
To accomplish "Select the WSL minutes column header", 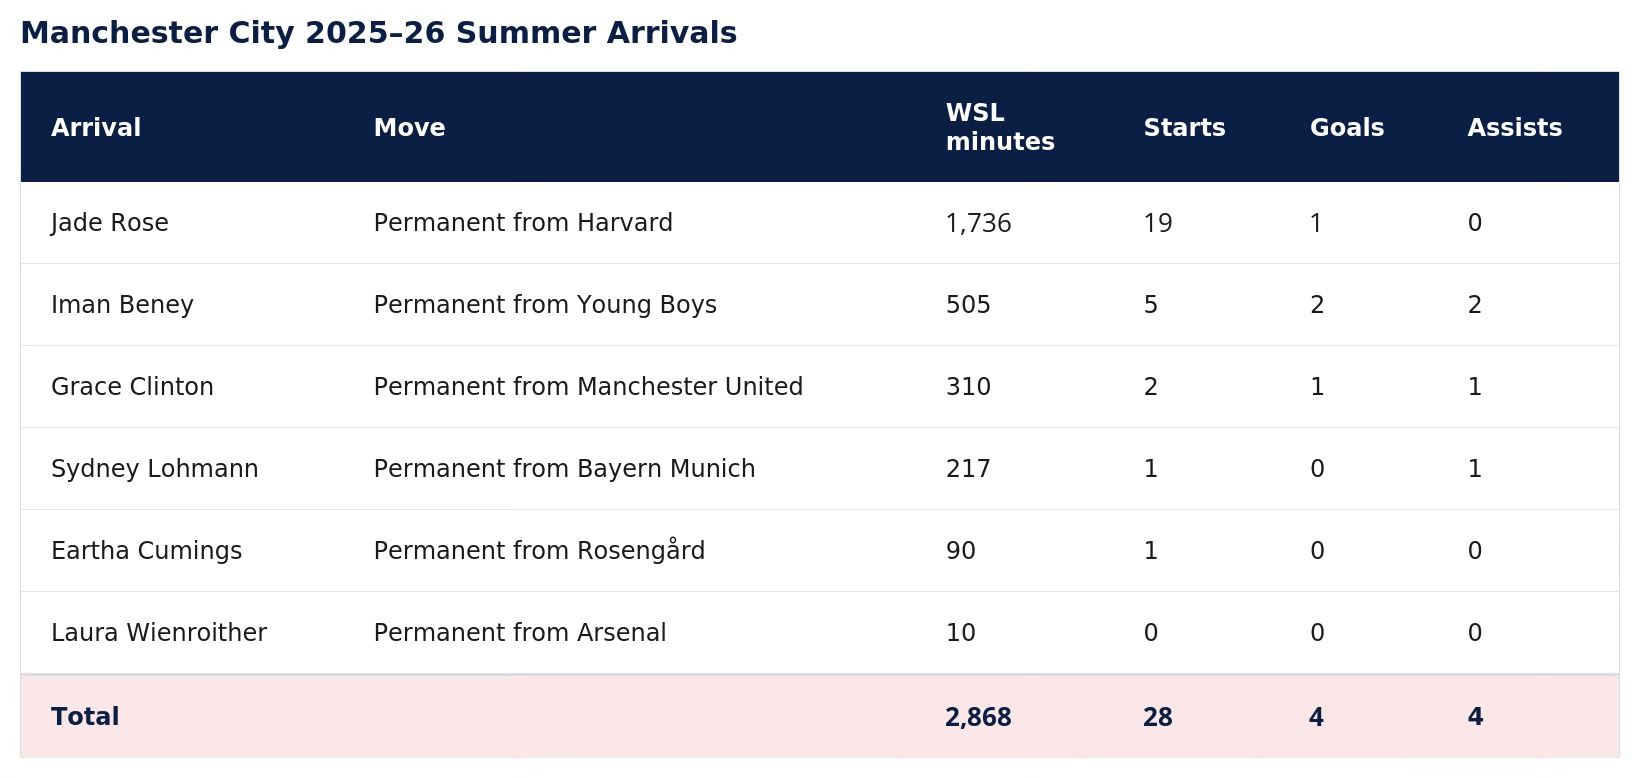I will [1000, 128].
